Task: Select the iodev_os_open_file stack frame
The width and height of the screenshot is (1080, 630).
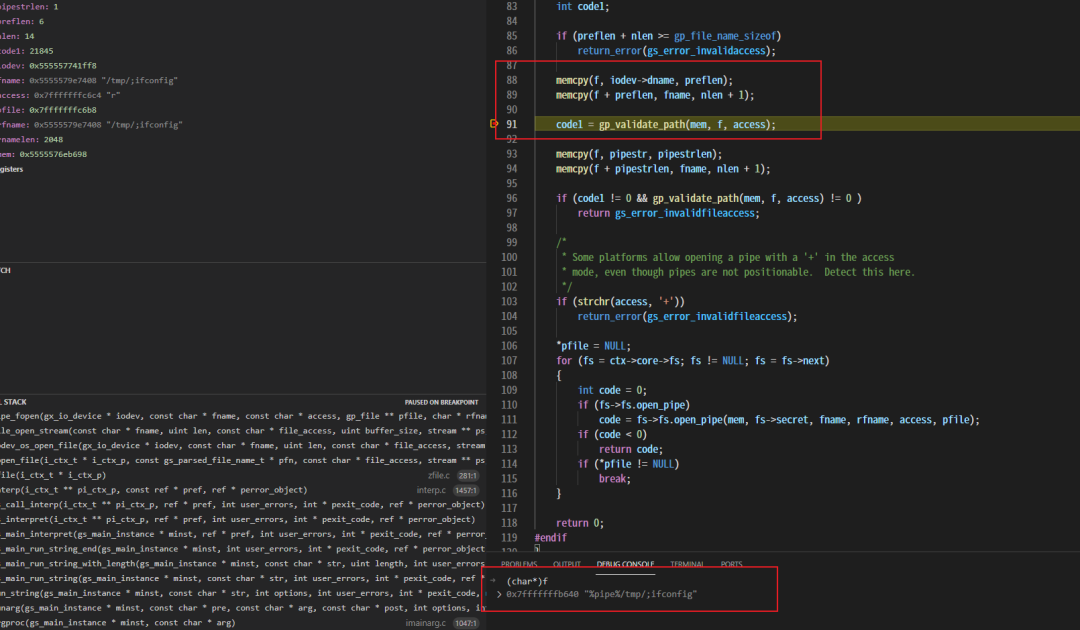Action: (243, 445)
